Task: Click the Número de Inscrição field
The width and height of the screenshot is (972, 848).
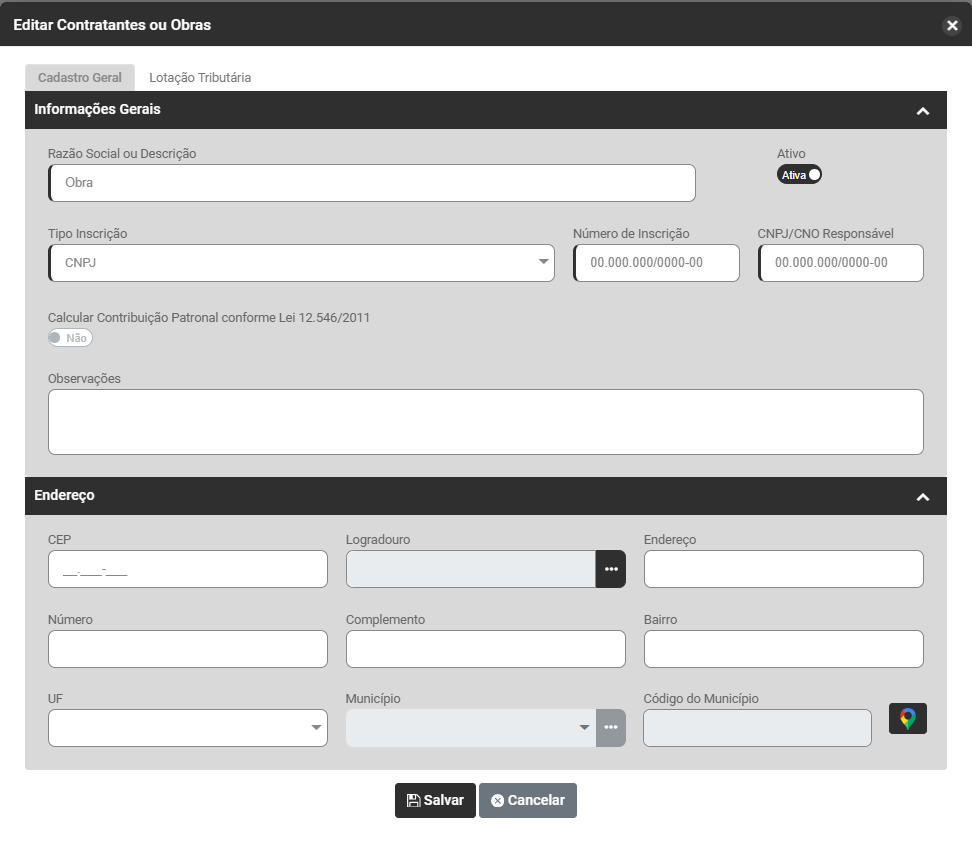Action: (657, 263)
